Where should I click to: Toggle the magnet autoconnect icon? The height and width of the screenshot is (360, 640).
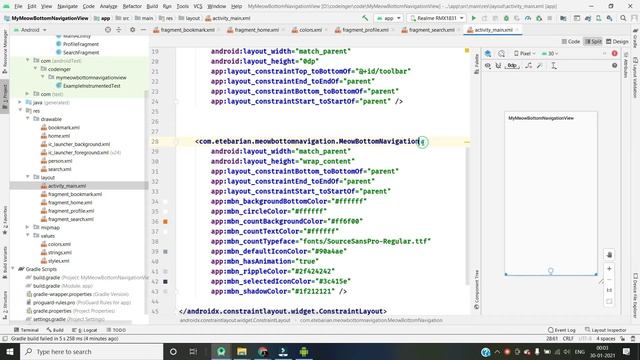(x=498, y=66)
